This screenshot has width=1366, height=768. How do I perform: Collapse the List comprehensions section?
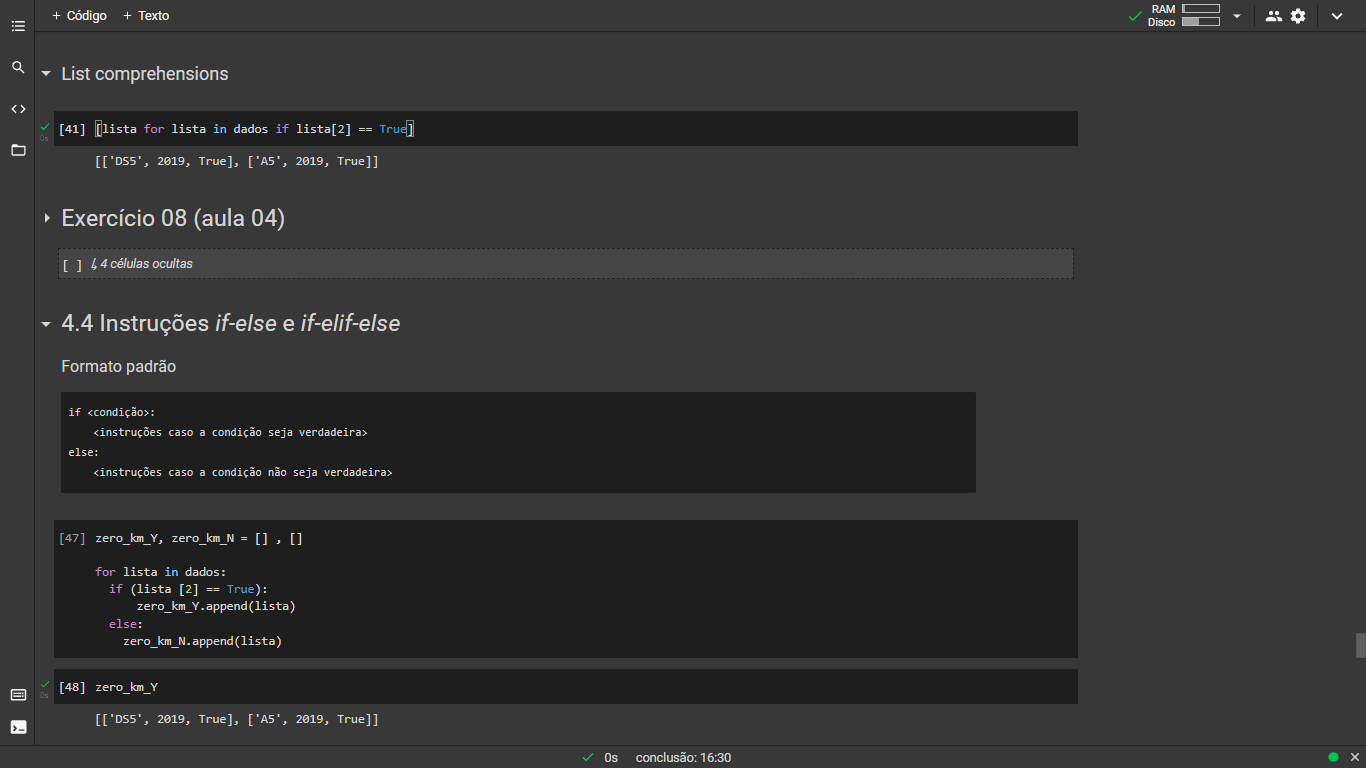click(46, 74)
